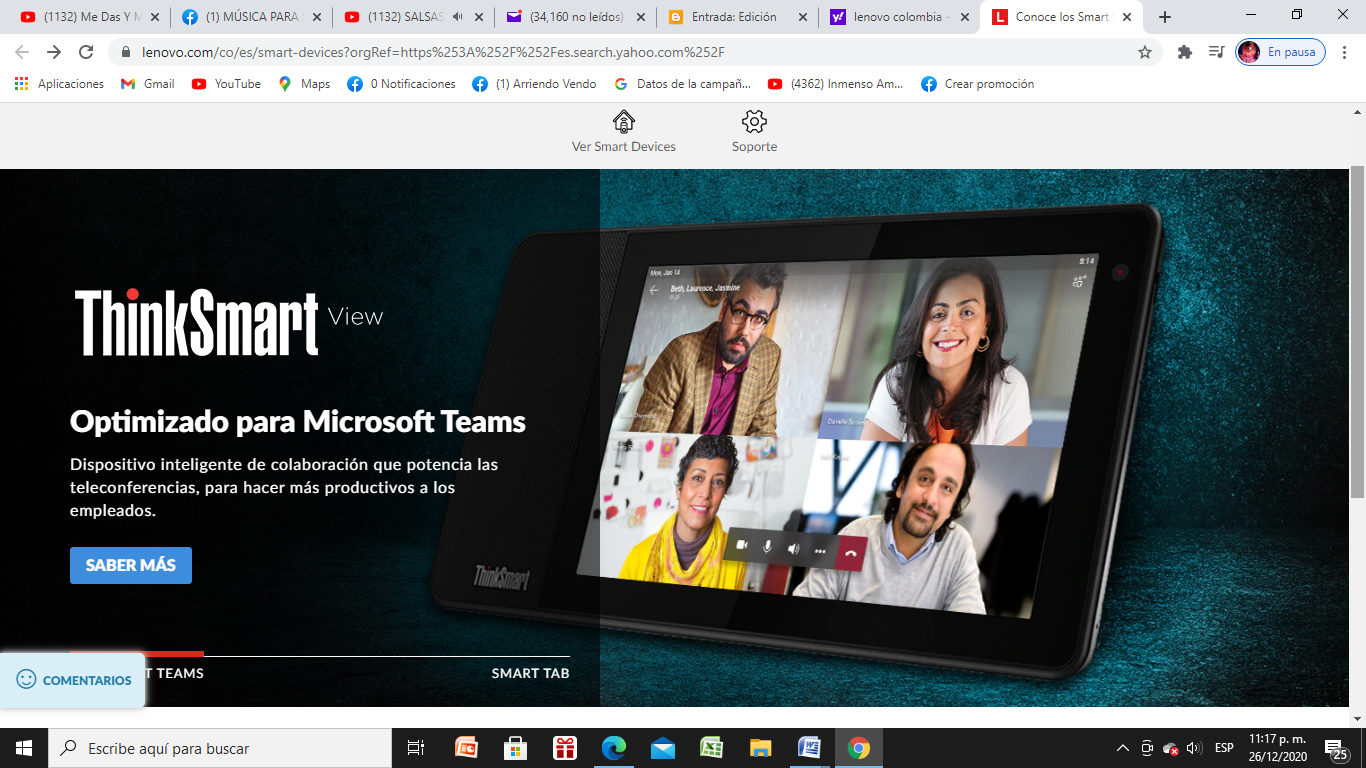This screenshot has height=768, width=1366.
Task: Open the volume control in system tray
Action: pyautogui.click(x=1194, y=748)
